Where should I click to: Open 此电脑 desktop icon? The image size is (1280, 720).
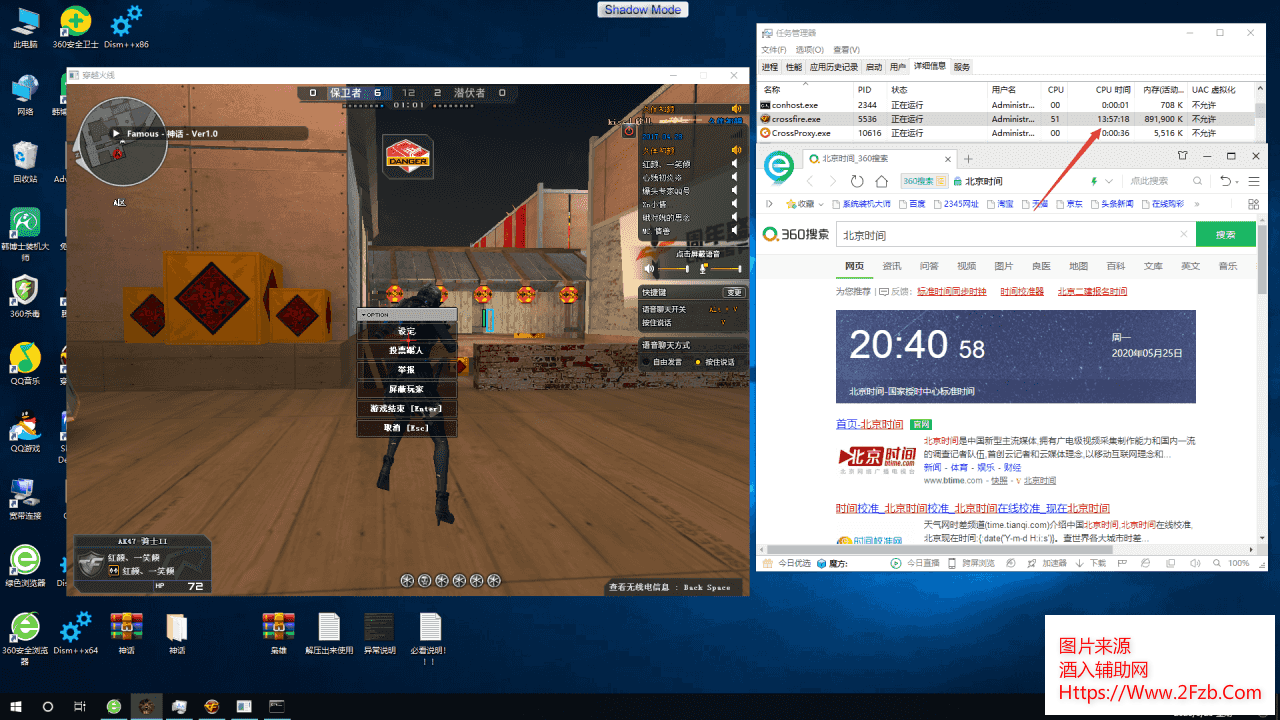coord(25,28)
